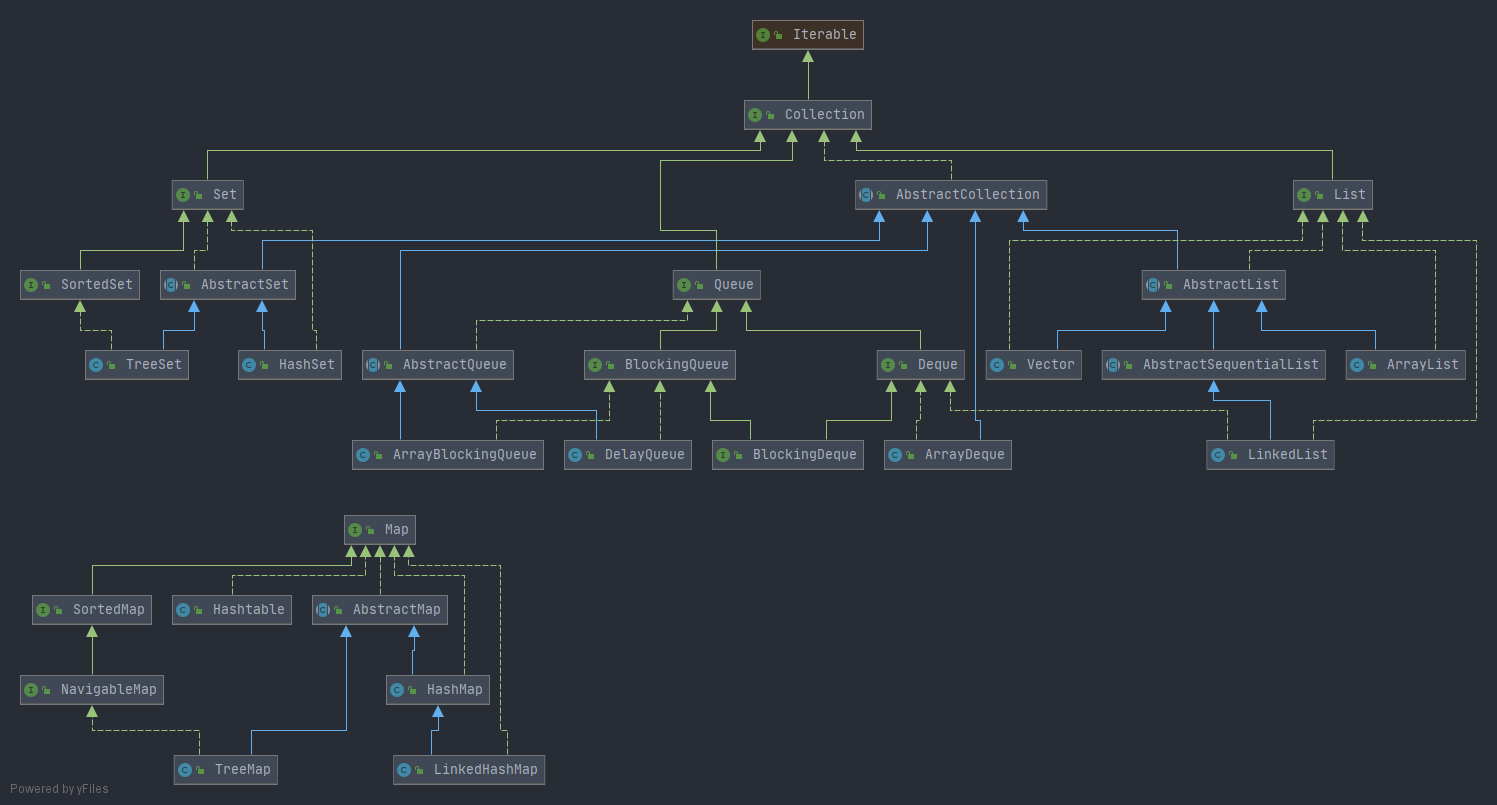Image resolution: width=1497 pixels, height=805 pixels.
Task: Click the interface icon on List node
Action: point(1304,195)
